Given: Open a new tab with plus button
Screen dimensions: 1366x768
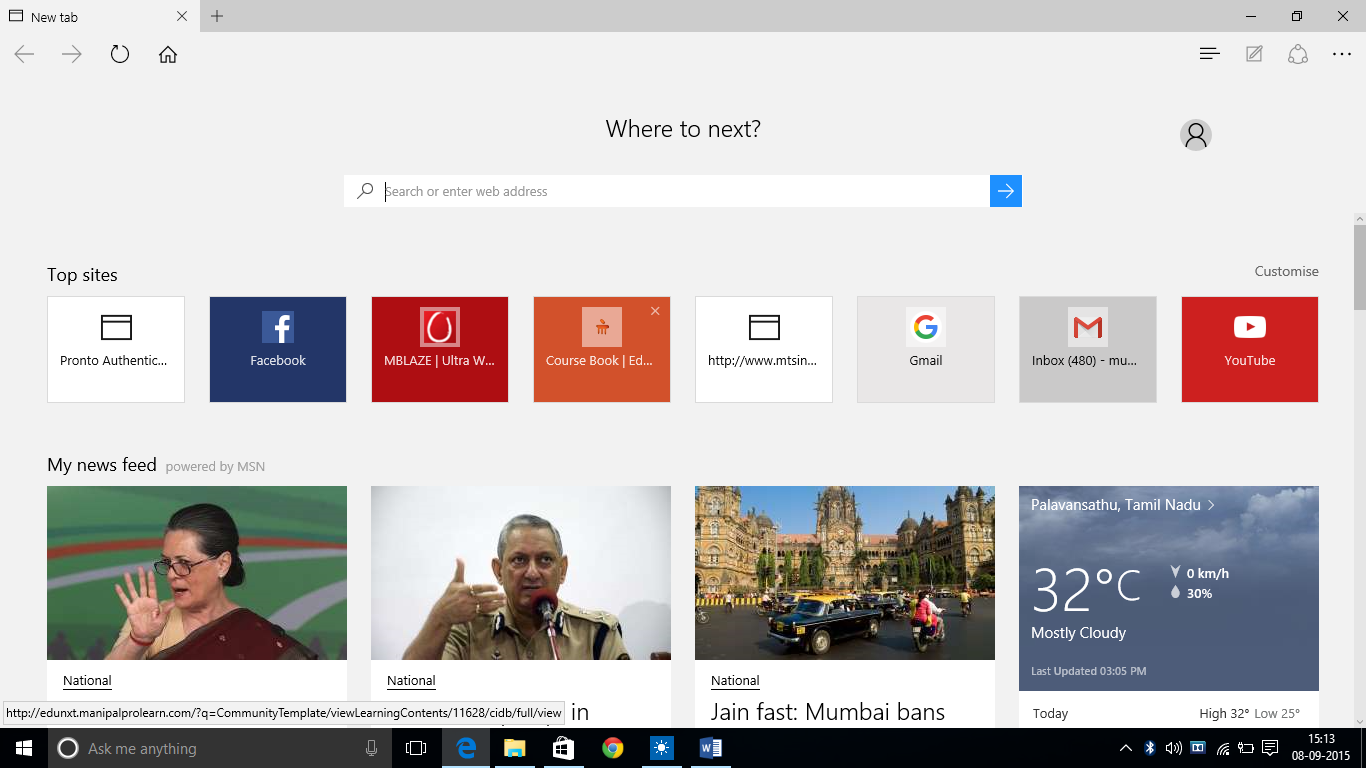Looking at the screenshot, I should click(x=217, y=16).
